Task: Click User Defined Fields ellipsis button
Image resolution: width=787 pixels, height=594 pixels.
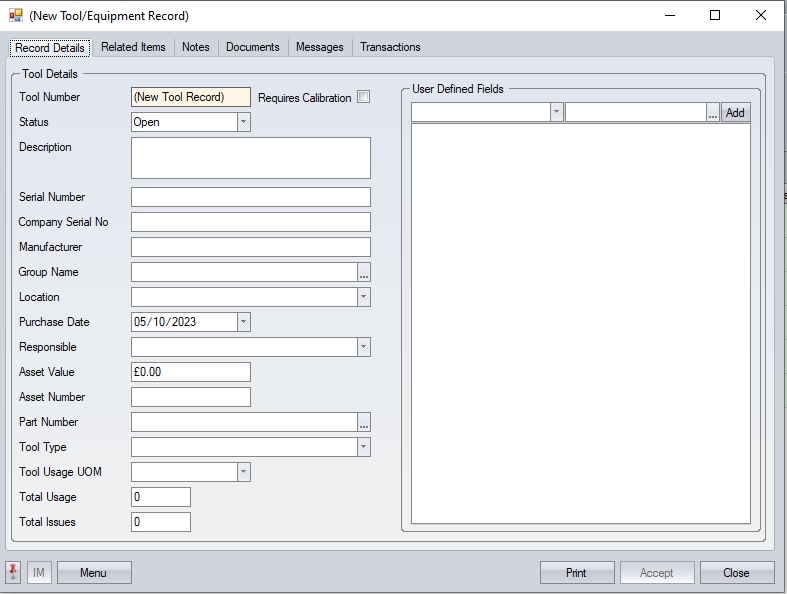Action: pos(713,113)
